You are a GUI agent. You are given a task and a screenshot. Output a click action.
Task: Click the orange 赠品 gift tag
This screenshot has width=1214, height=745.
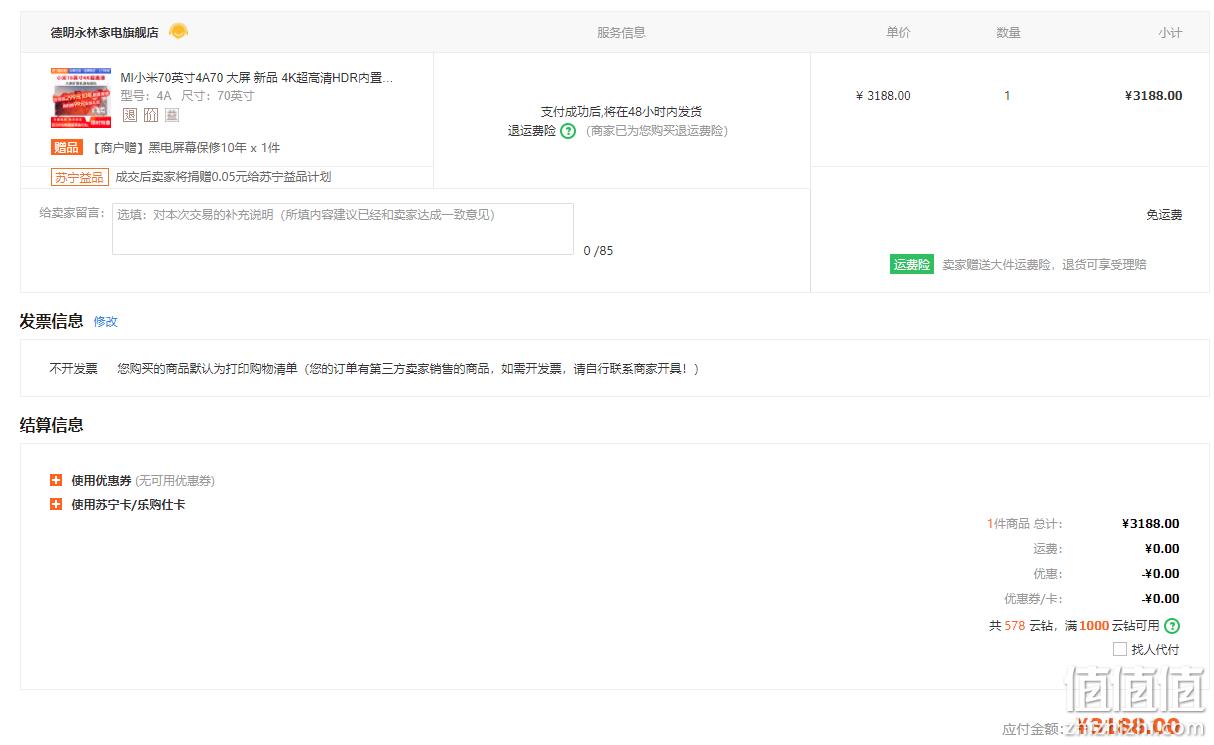click(67, 147)
